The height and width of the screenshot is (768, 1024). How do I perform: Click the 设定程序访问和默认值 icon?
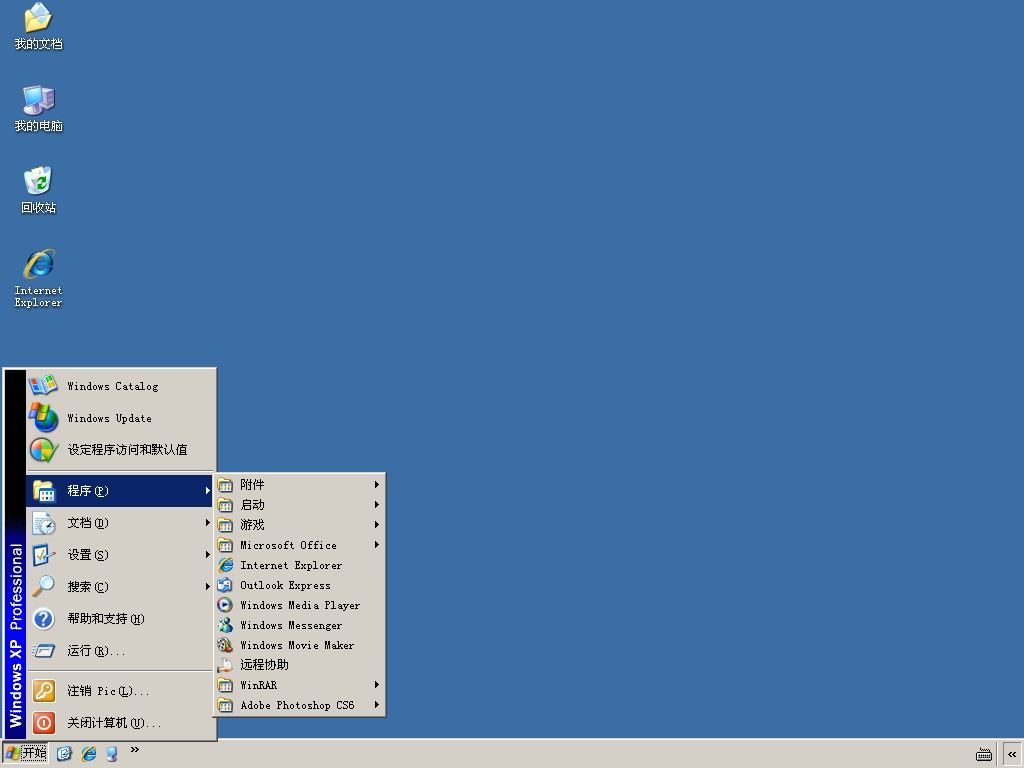point(43,449)
